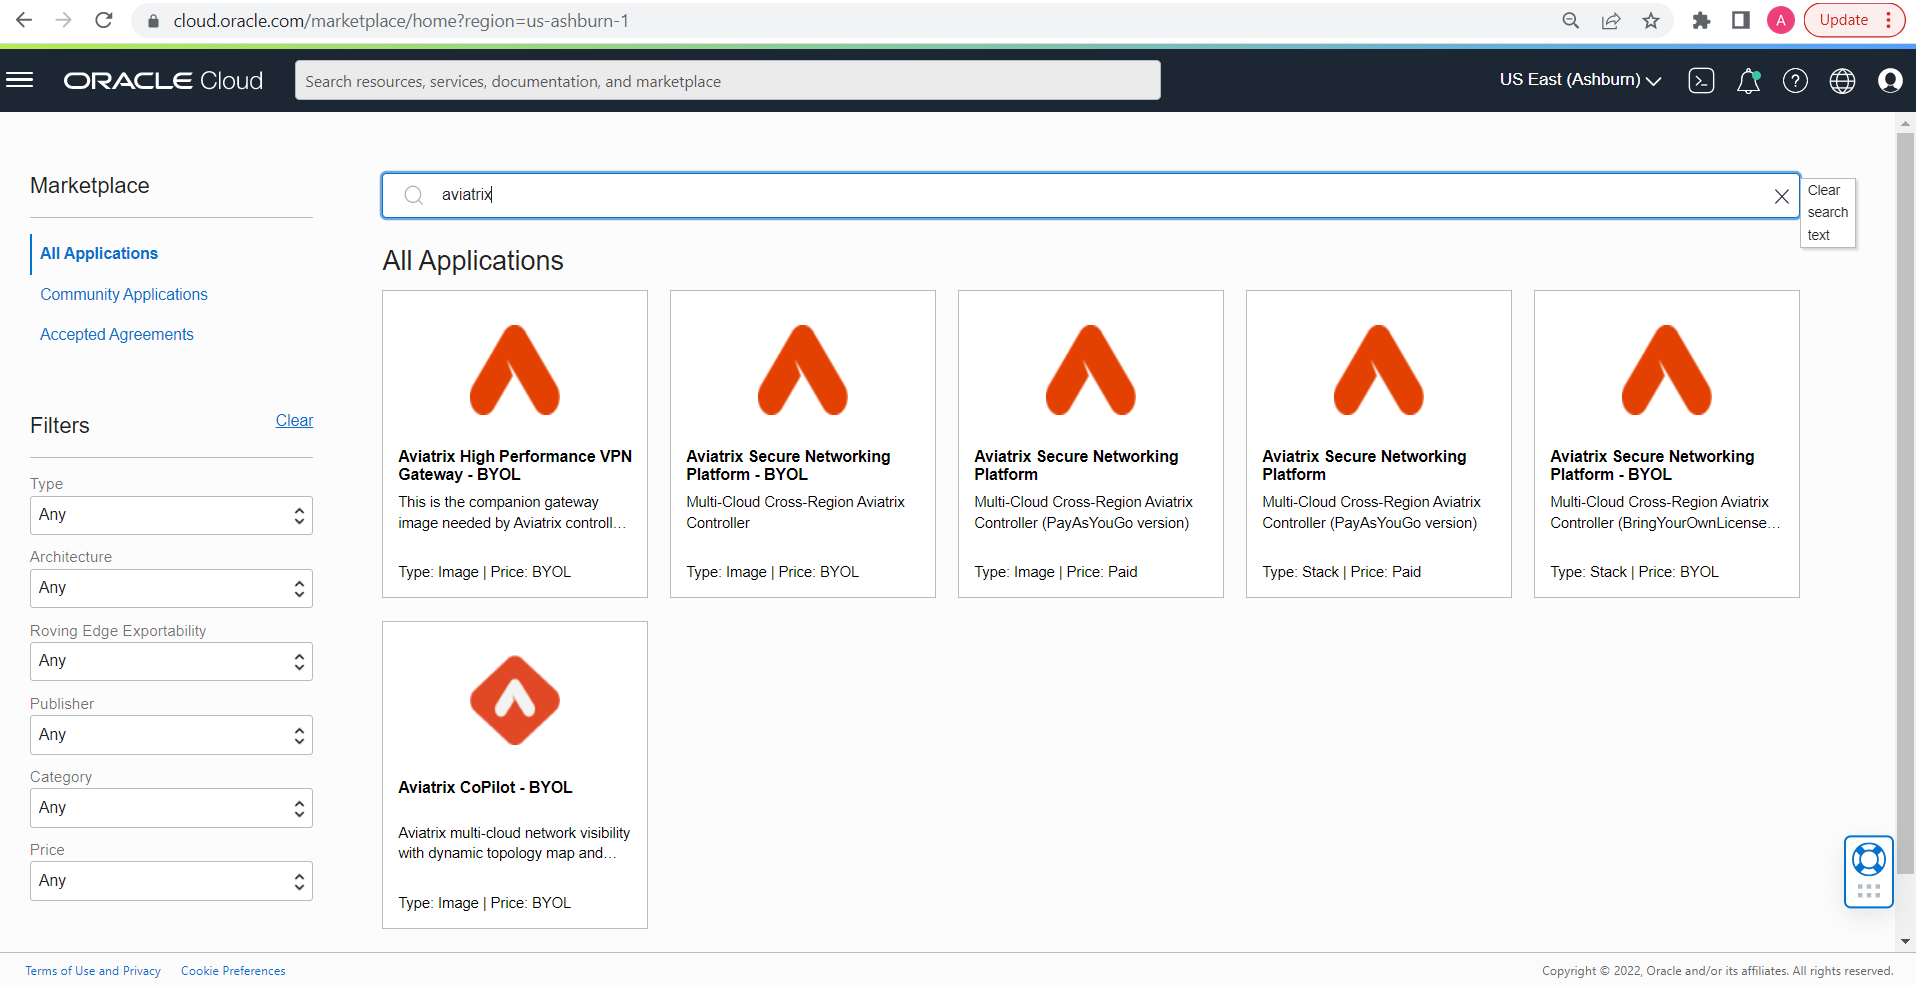Open the Type filter dropdown

(x=170, y=514)
